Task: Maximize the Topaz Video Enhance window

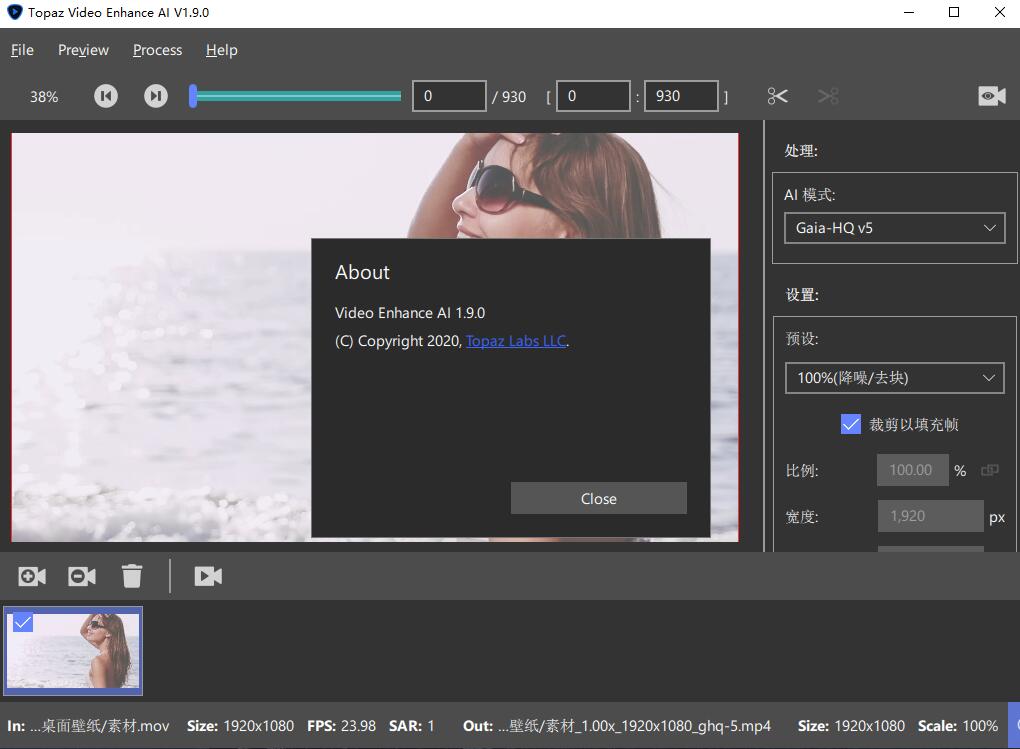Action: coord(954,12)
